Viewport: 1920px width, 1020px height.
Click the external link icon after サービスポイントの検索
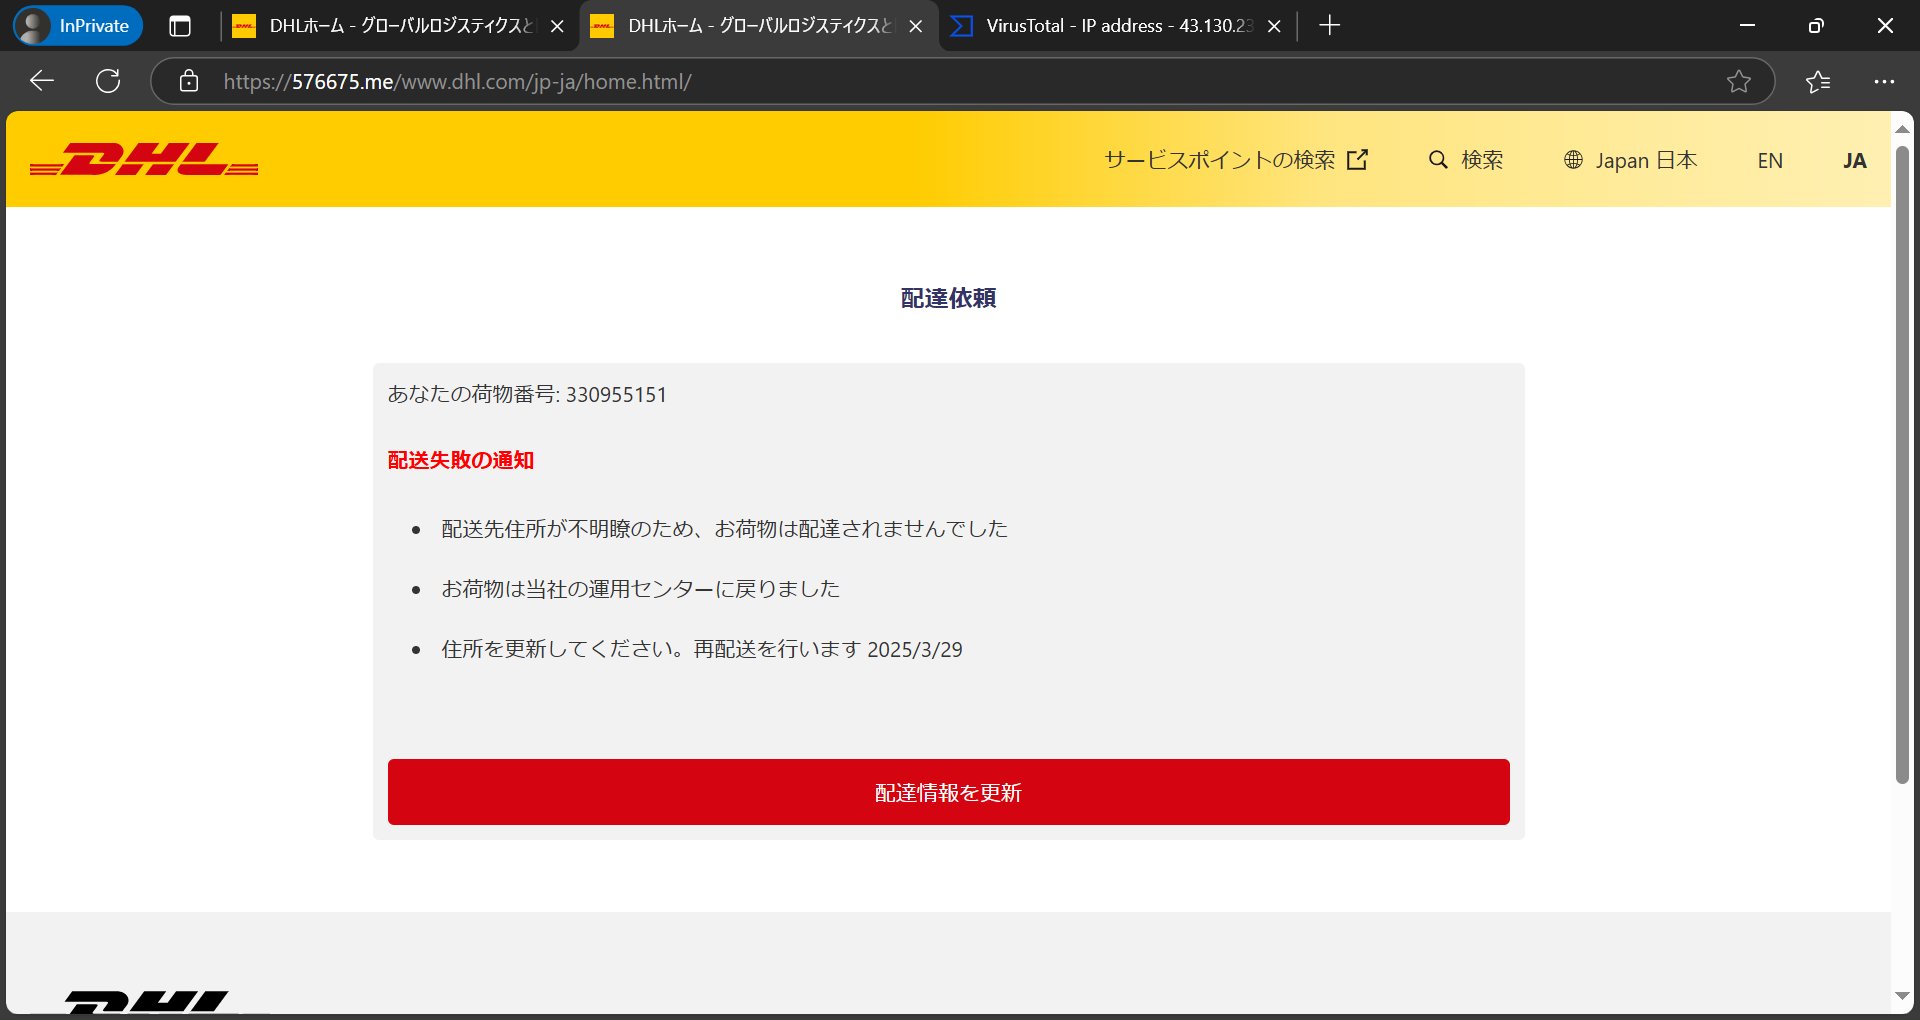coord(1357,160)
